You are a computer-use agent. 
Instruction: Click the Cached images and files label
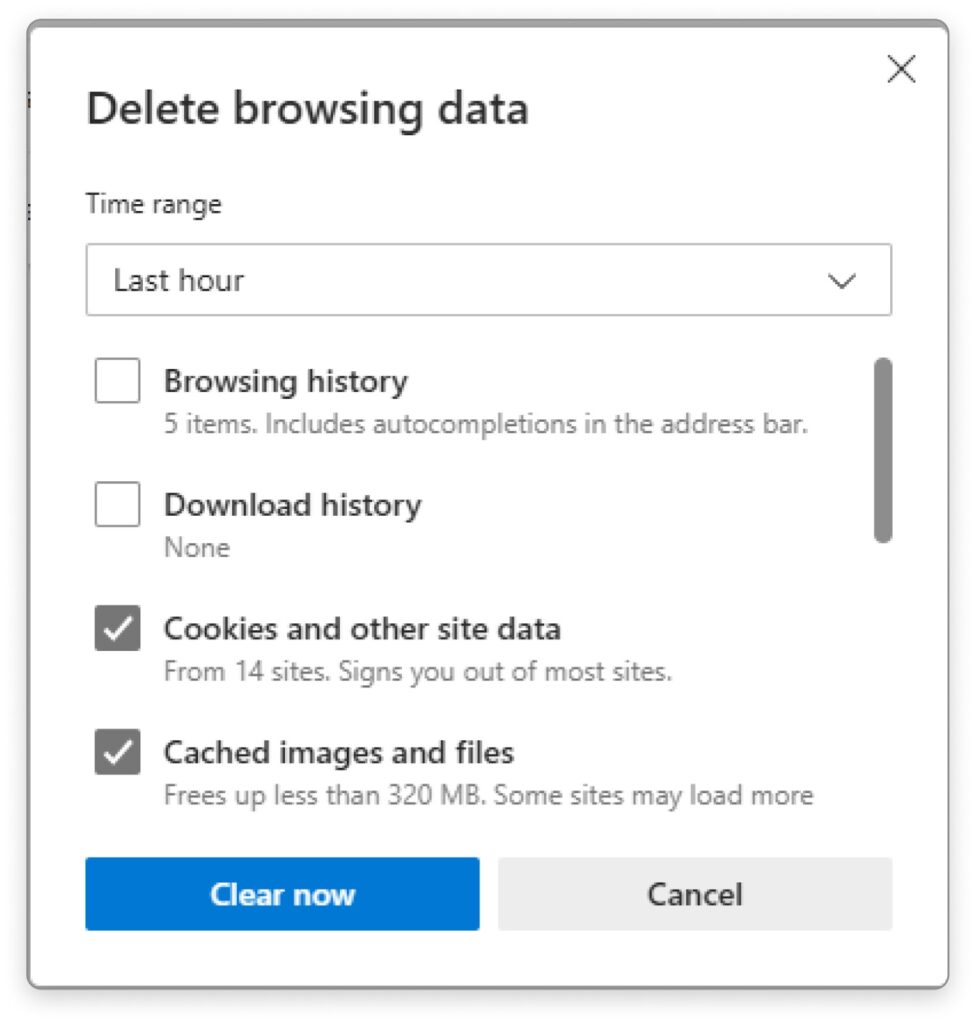pyautogui.click(x=339, y=753)
